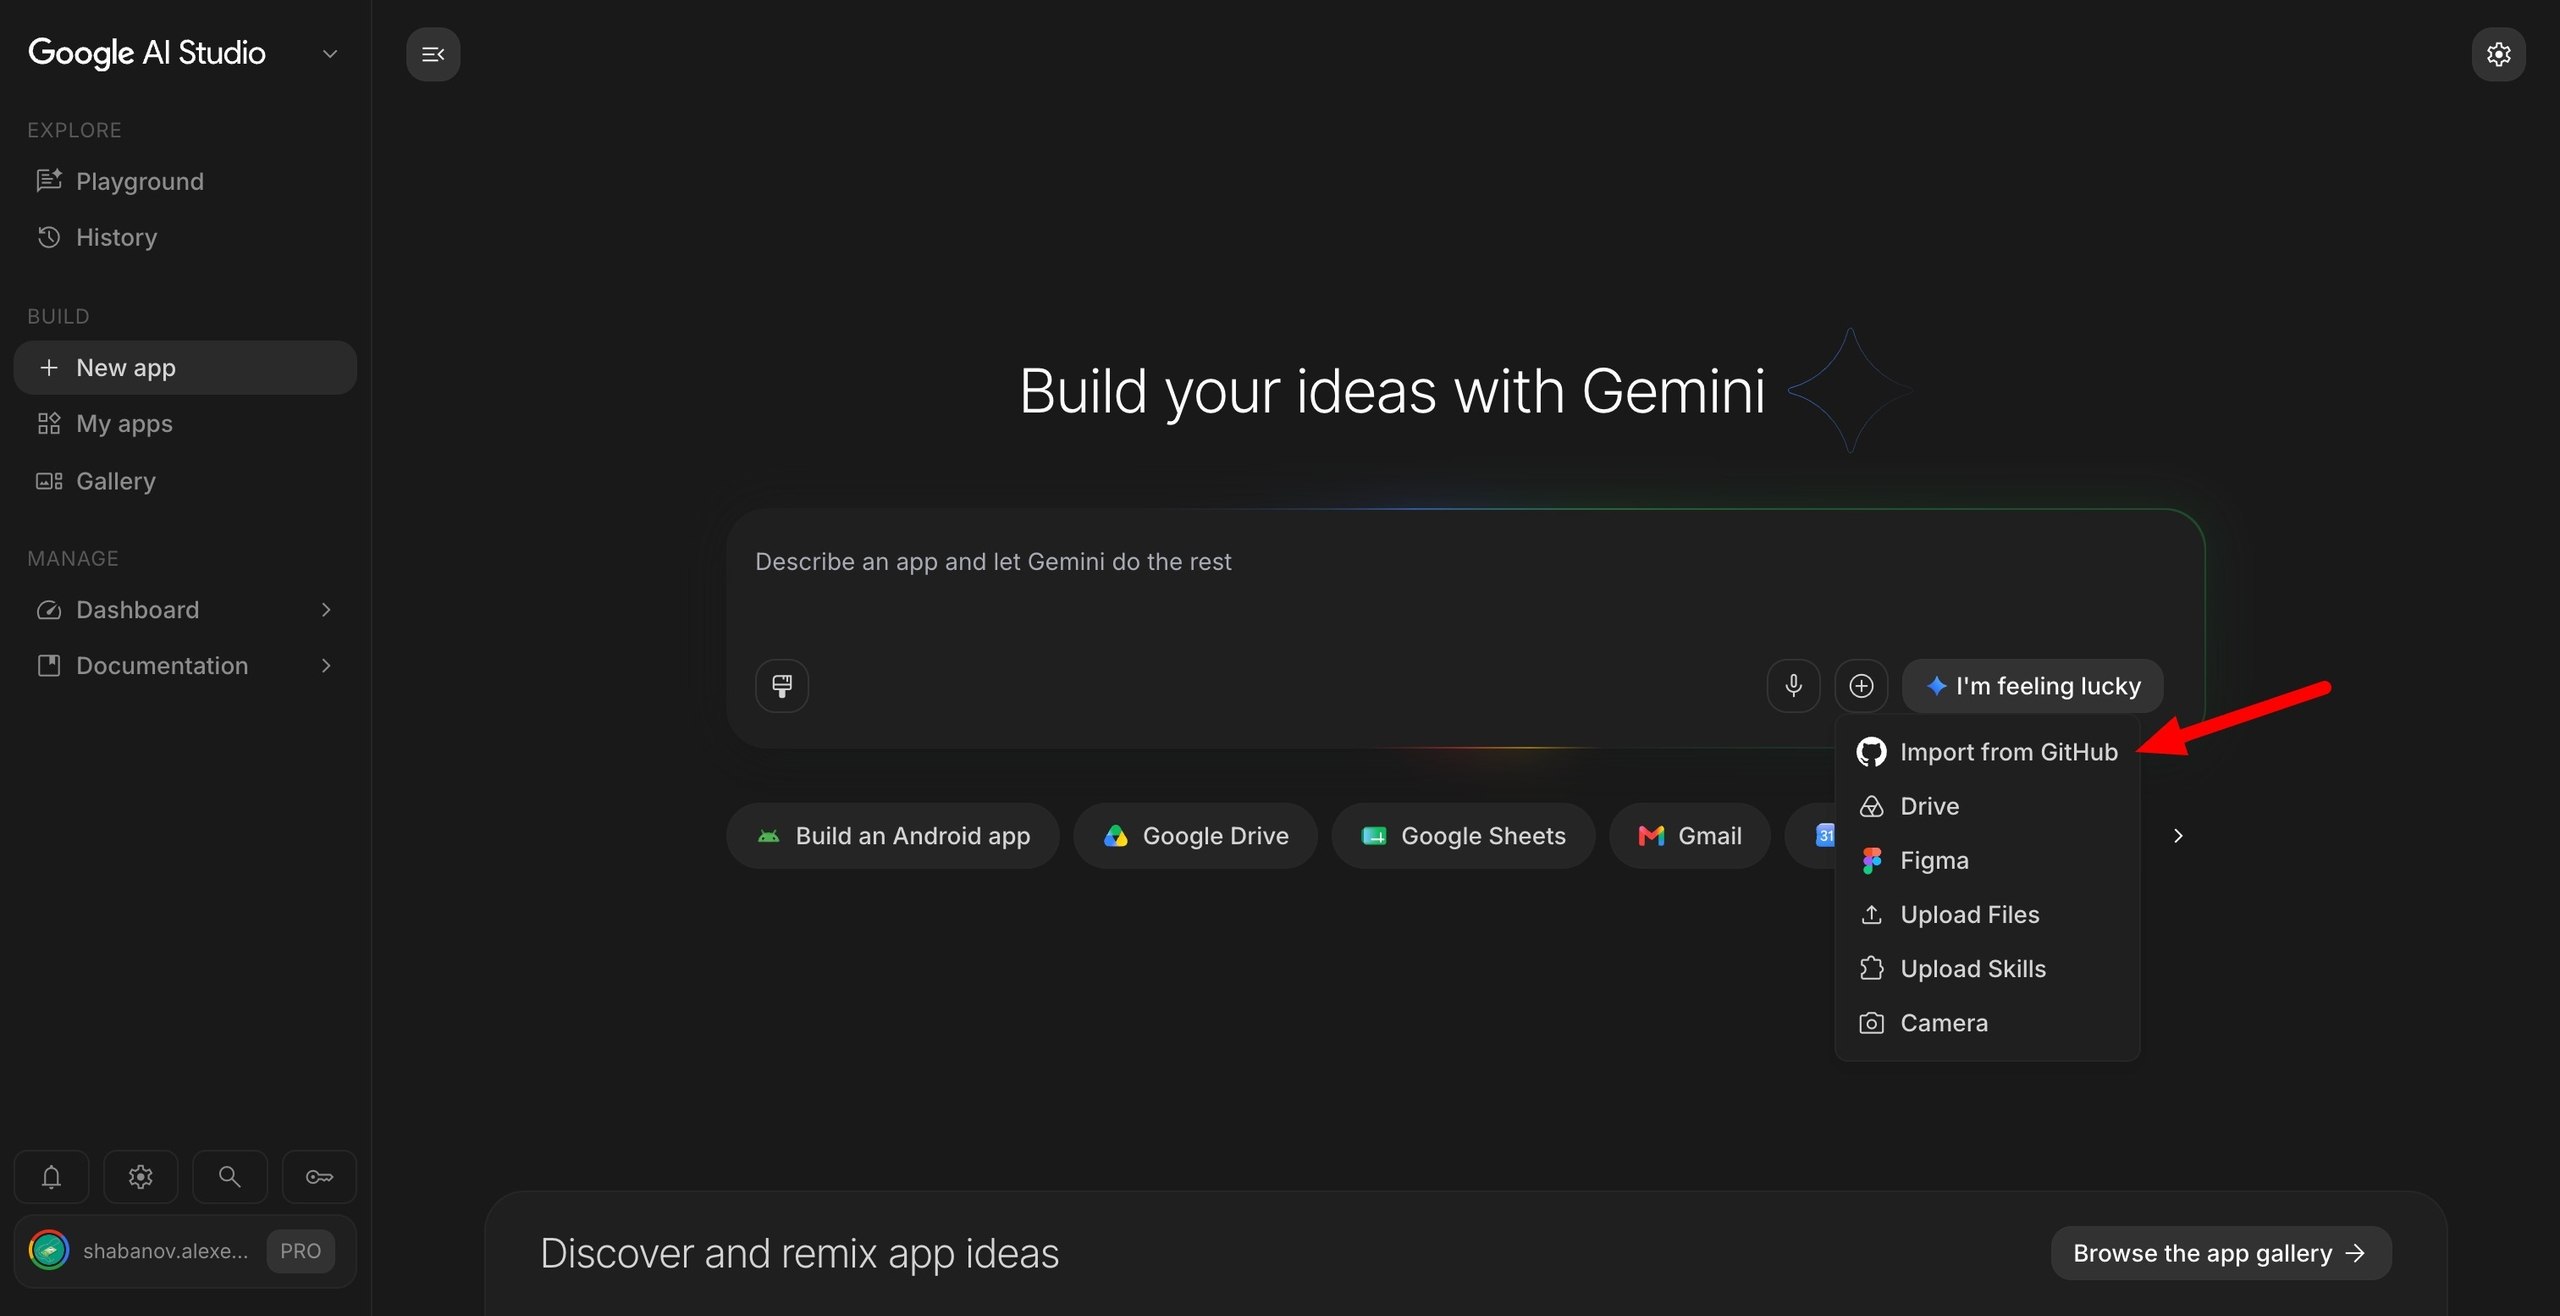
Task: Click the I'm feeling lucky button
Action: [x=2032, y=686]
